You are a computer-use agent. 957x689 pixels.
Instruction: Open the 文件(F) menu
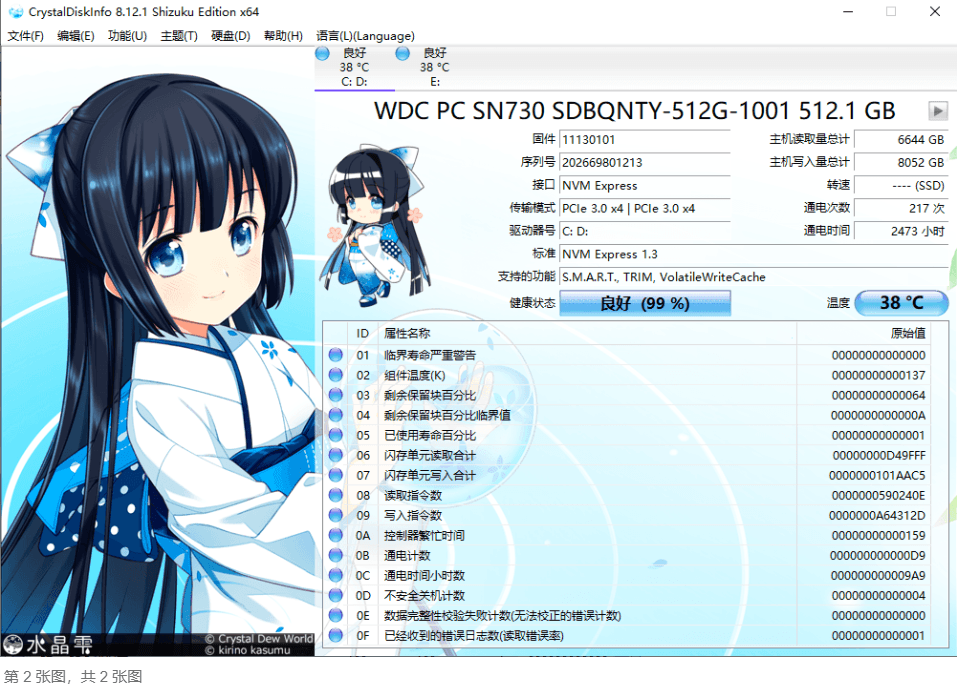tap(26, 36)
